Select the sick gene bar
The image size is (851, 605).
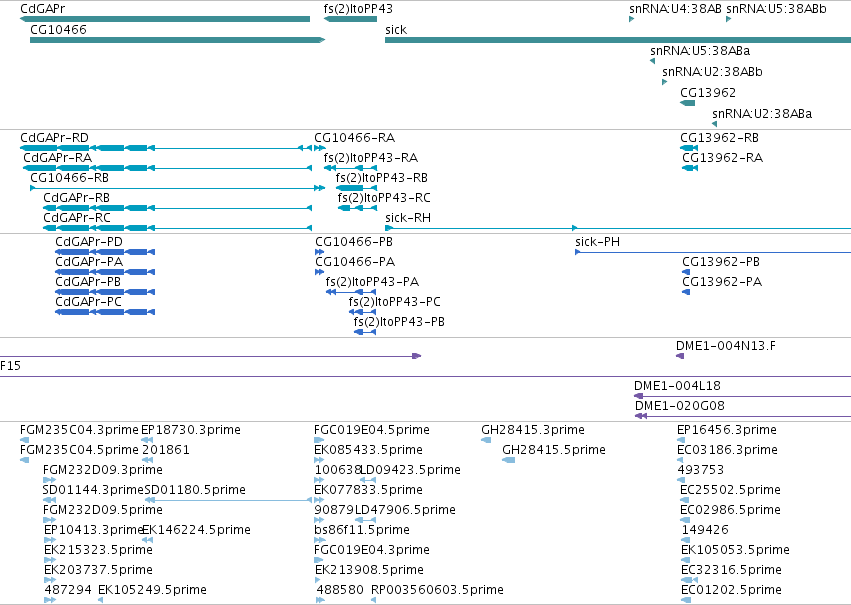click(618, 40)
